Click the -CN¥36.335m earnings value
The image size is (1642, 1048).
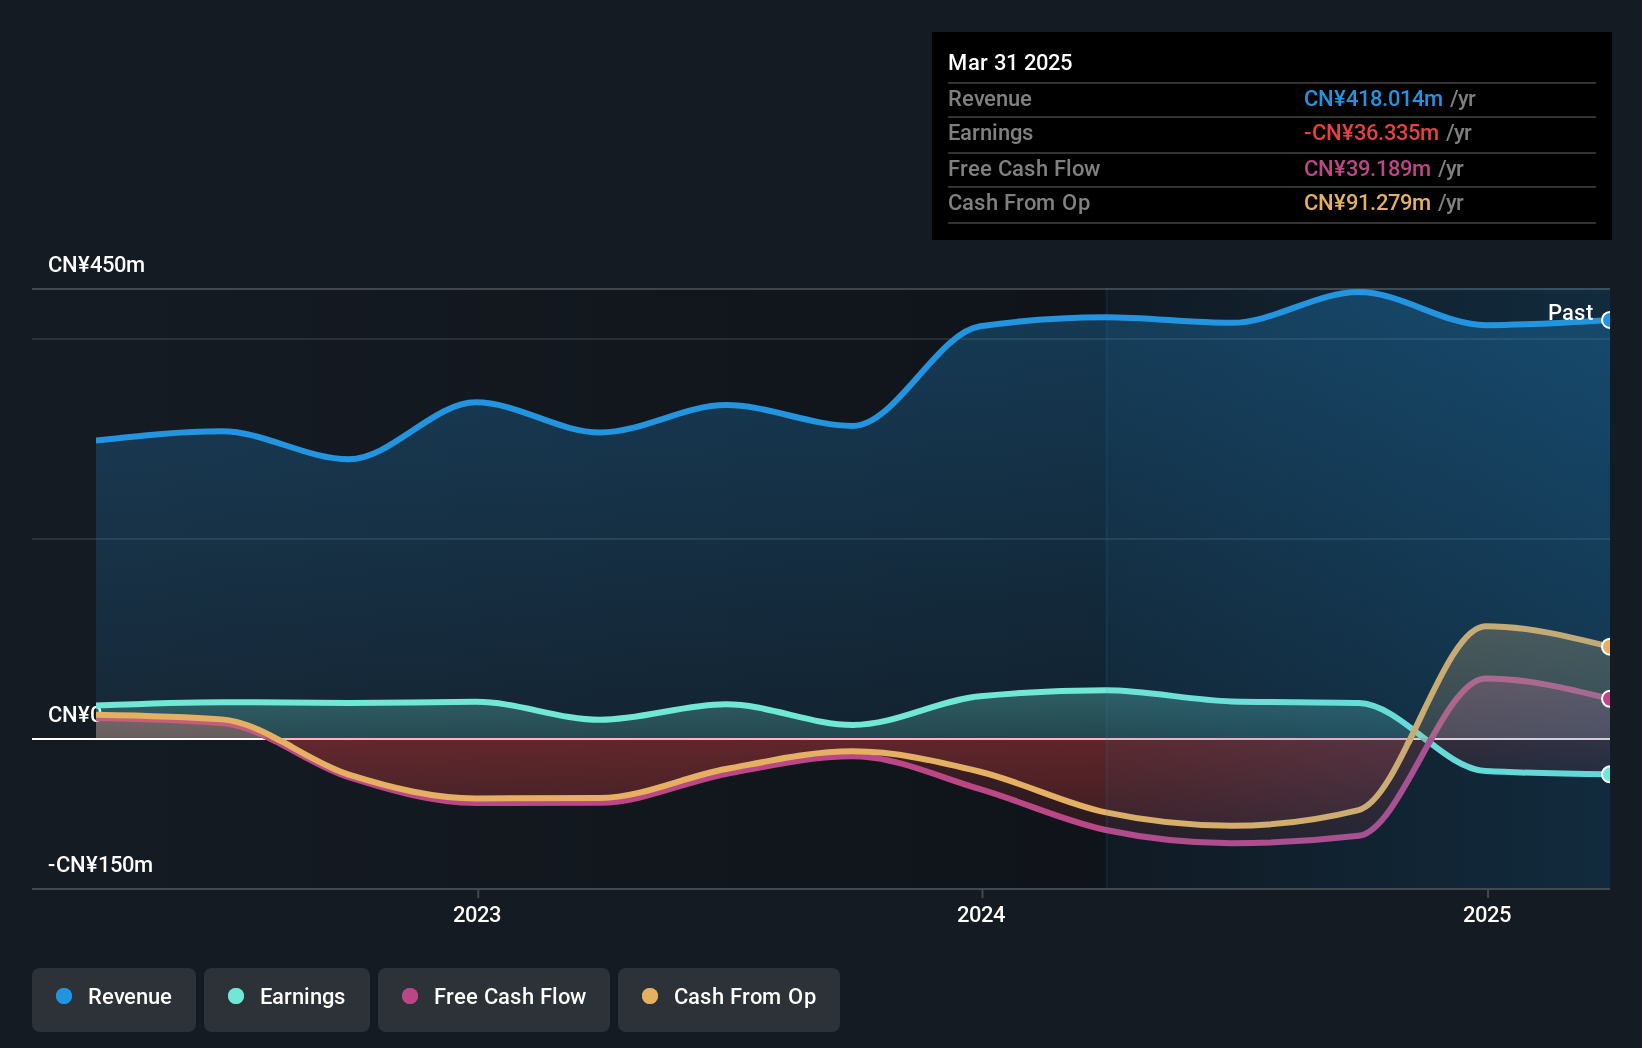pyautogui.click(x=1371, y=132)
